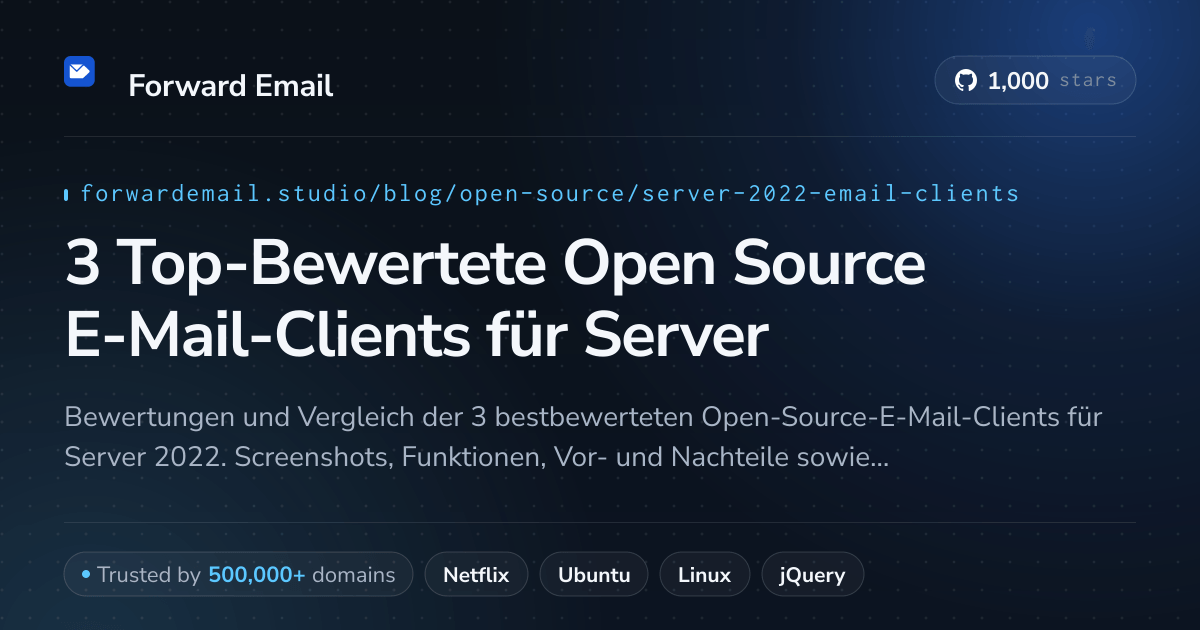Open the forwardemail.studio blog URL link
Viewport: 1200px width, 630px height.
(549, 193)
